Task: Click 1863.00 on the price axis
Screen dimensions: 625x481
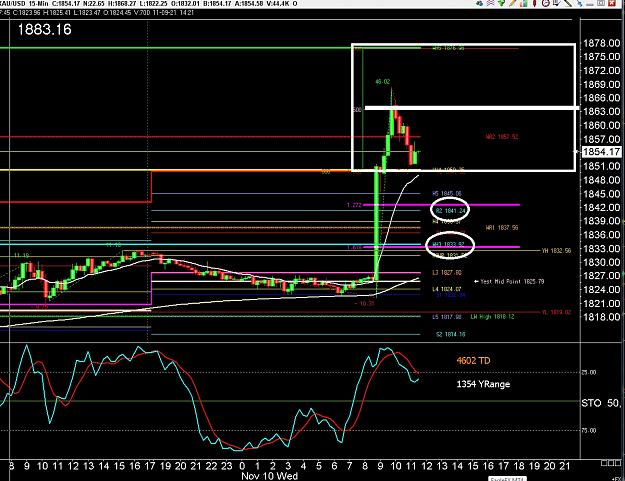Action: point(601,111)
